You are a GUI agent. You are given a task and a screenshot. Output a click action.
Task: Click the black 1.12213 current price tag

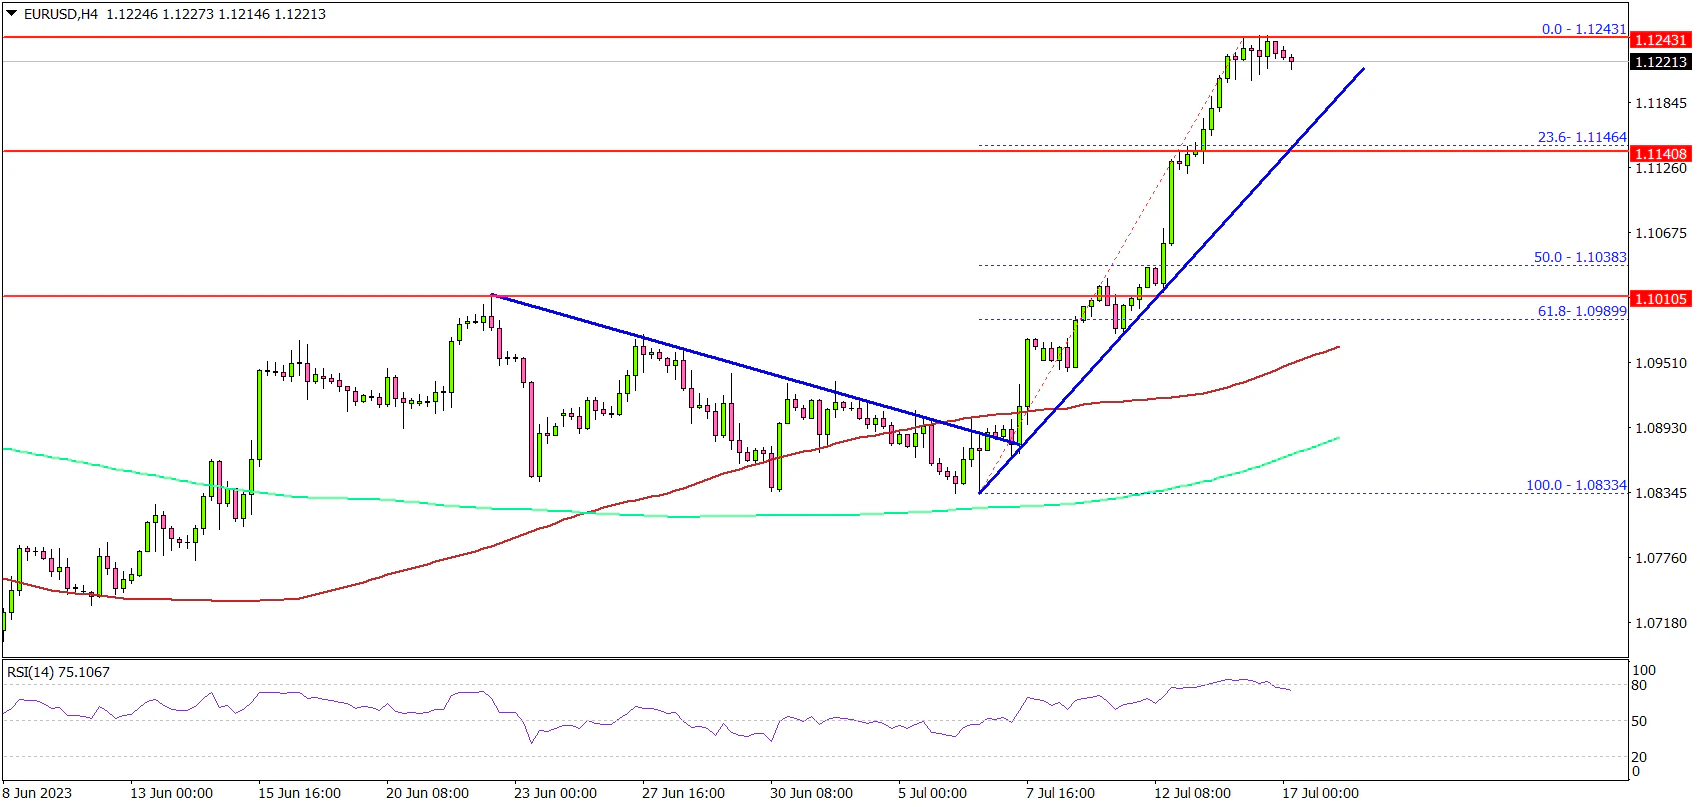click(x=1659, y=62)
